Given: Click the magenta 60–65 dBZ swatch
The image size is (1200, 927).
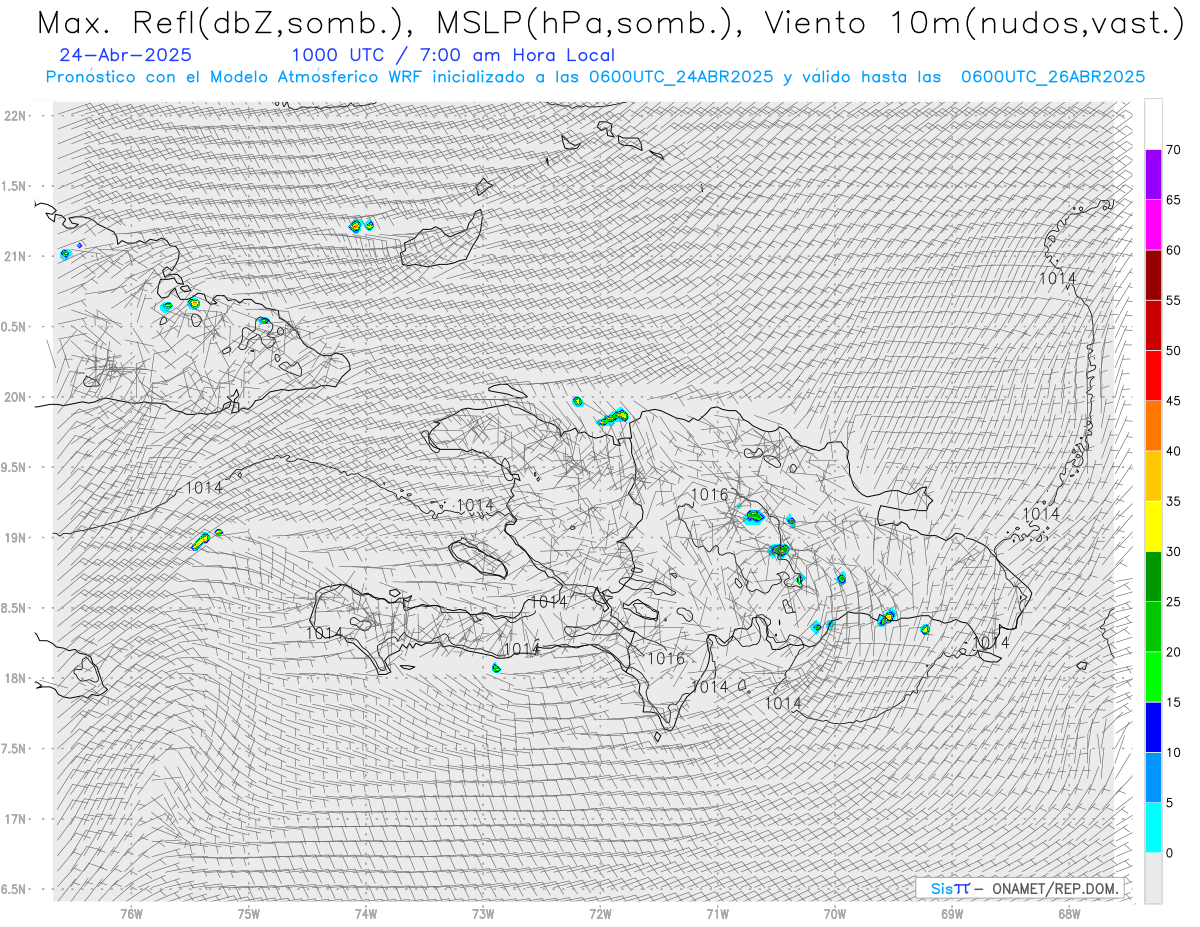Looking at the screenshot, I should (x=1153, y=225).
